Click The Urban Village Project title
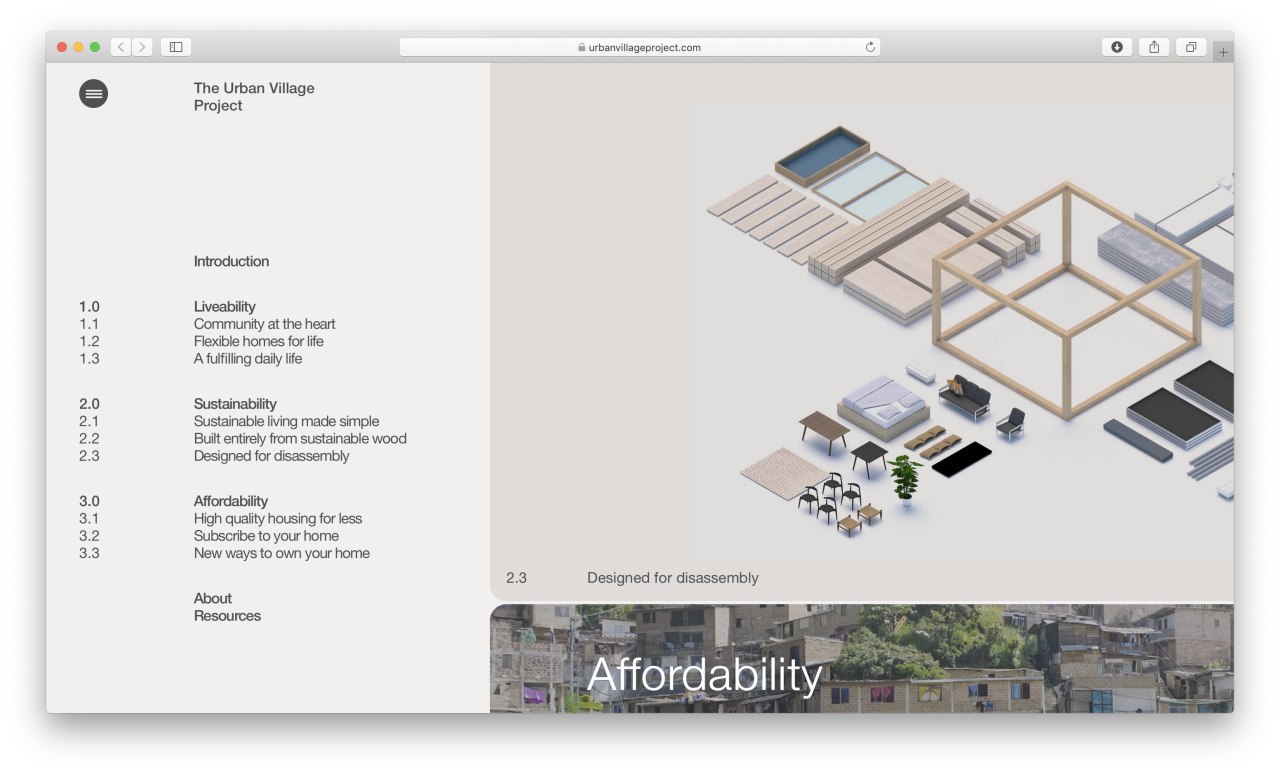Viewport: 1280px width, 774px height. click(x=254, y=97)
